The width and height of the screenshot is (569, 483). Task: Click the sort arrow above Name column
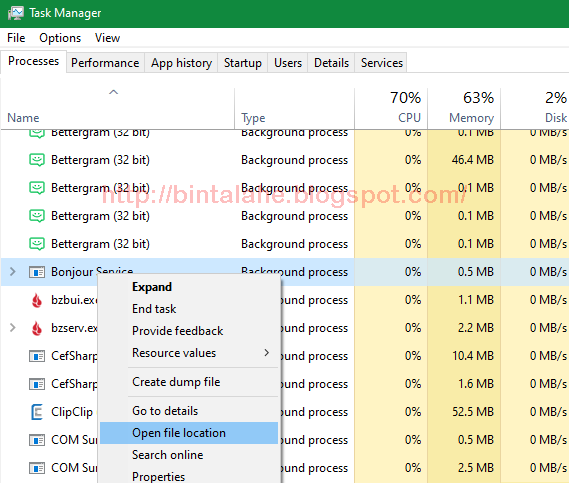coord(114,92)
